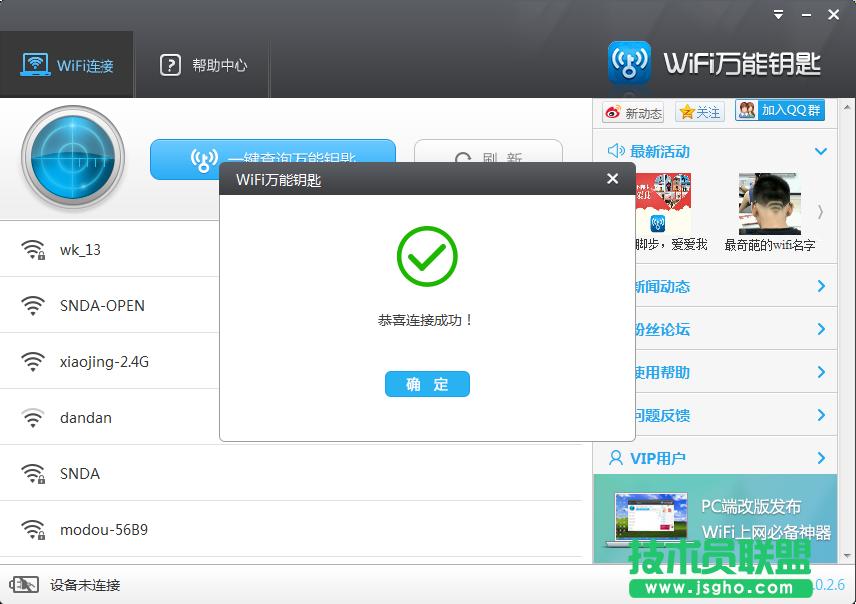Screen dimensions: 856x604
Task: Expand the 新闻动态 section chevron
Action: (821, 287)
